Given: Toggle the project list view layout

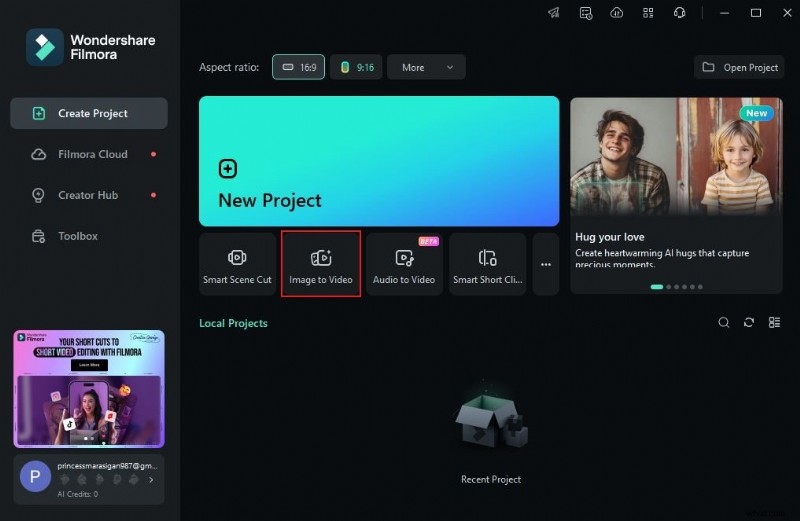Looking at the screenshot, I should coord(774,323).
